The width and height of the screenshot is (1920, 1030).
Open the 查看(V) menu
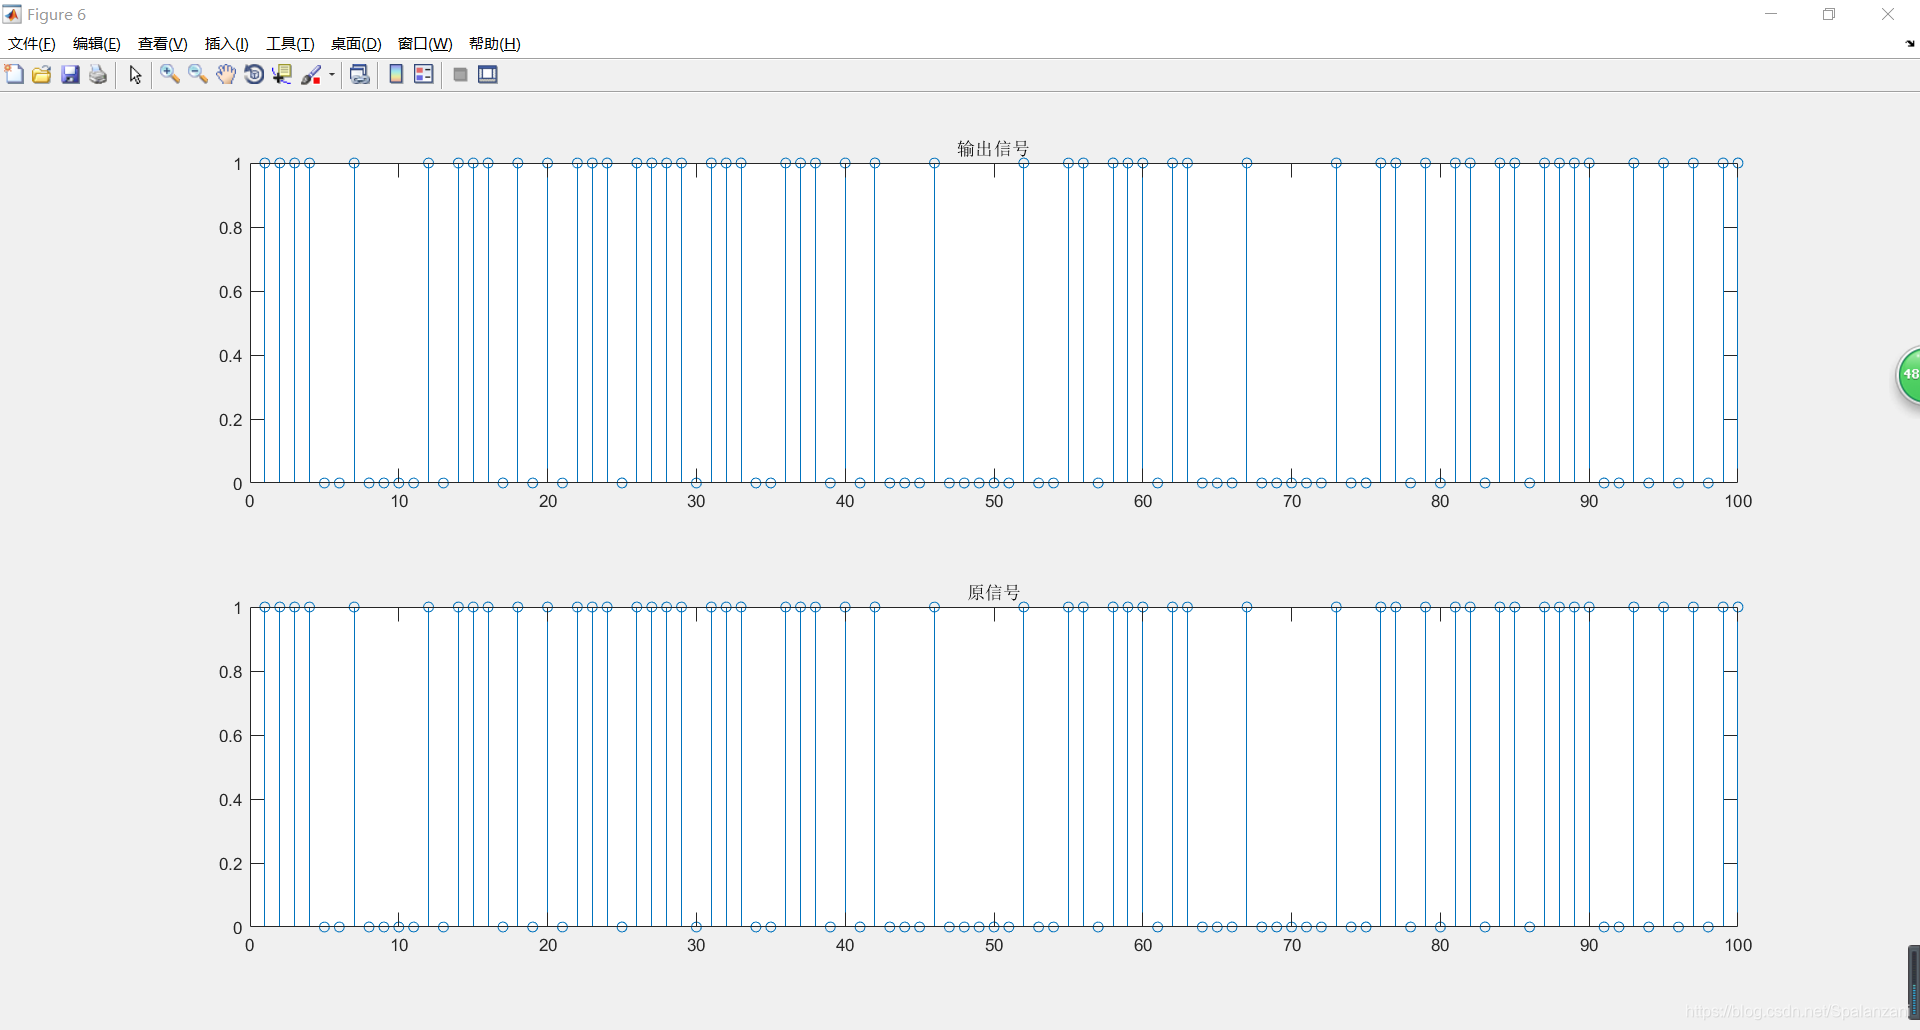pyautogui.click(x=163, y=44)
